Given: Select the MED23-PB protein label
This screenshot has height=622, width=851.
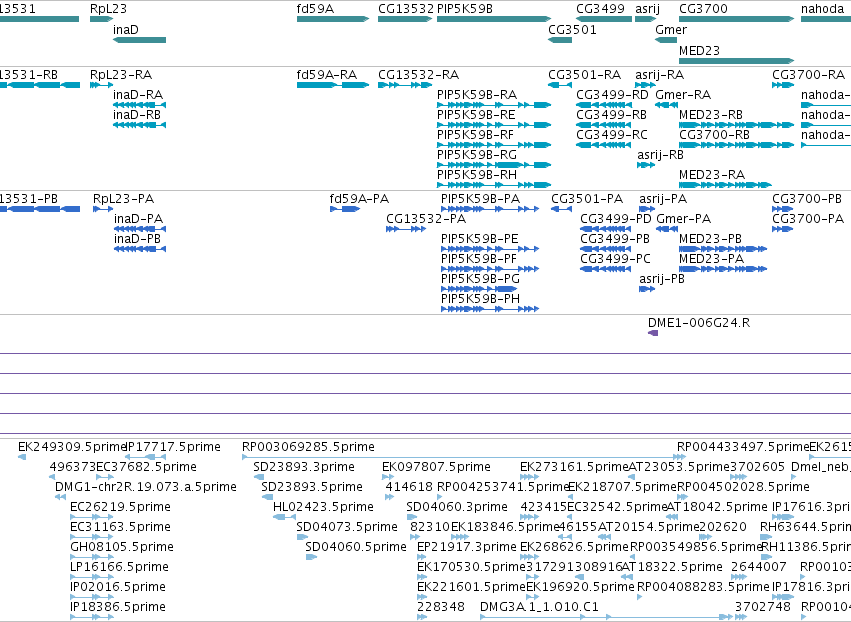Looking at the screenshot, I should (x=710, y=239).
